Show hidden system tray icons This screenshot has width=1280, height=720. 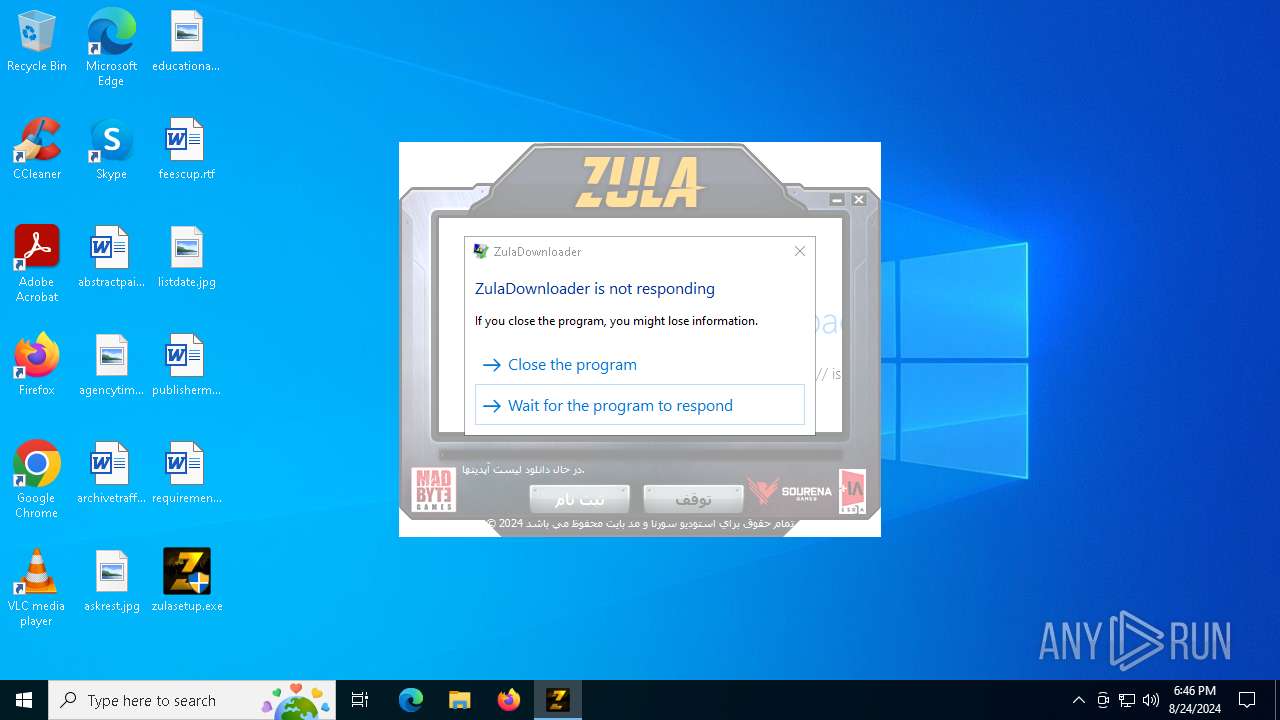tap(1078, 700)
